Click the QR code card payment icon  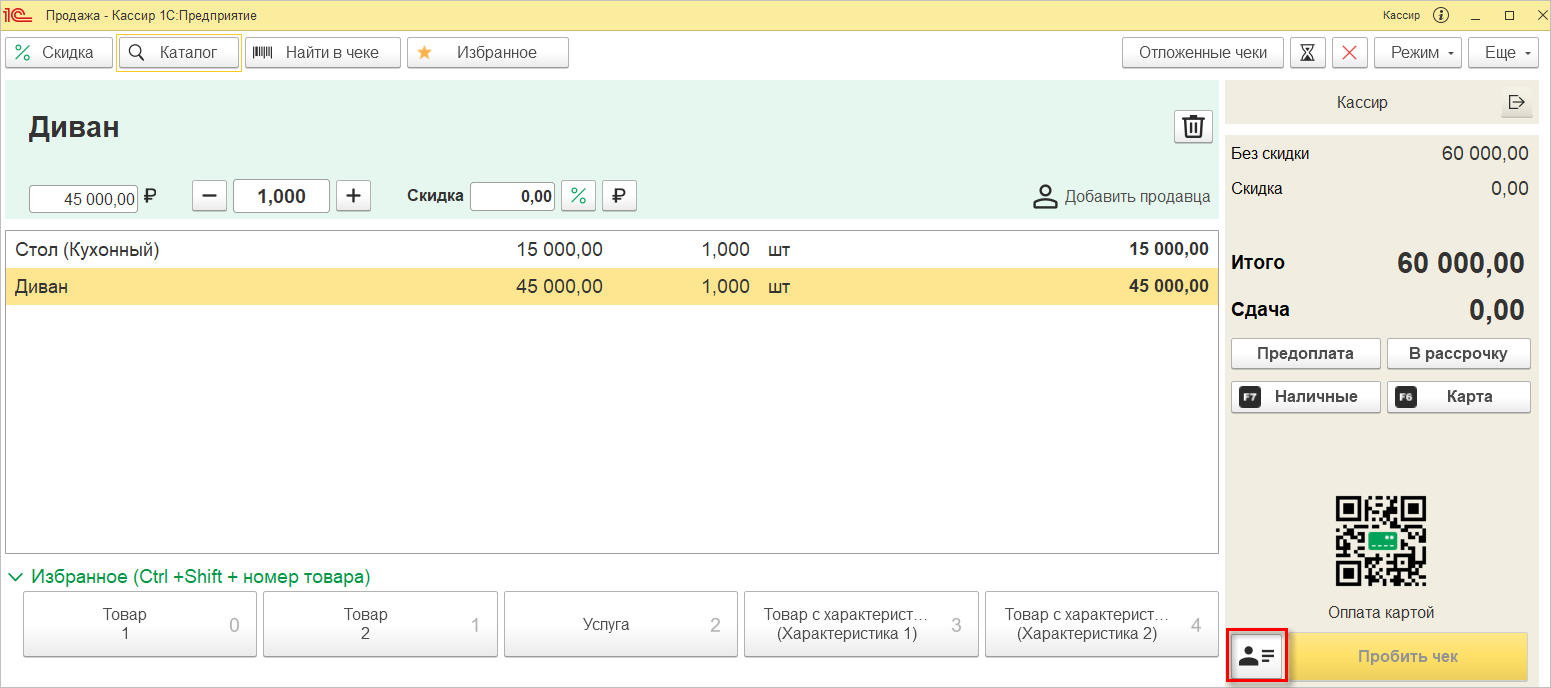point(1381,540)
